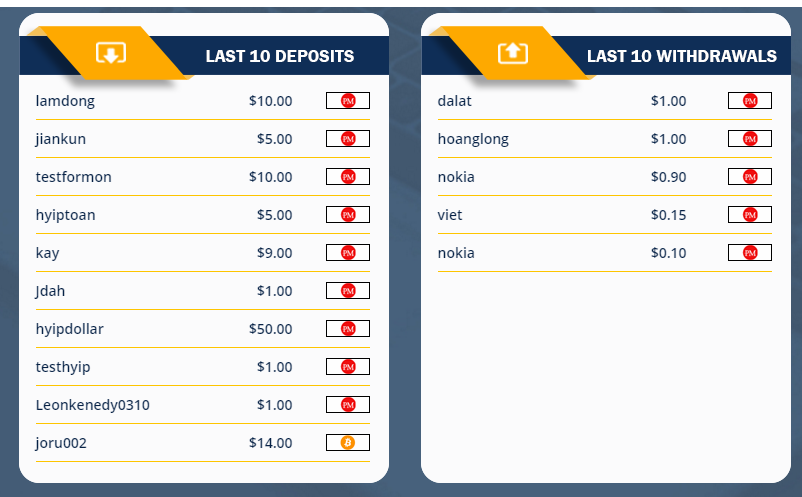This screenshot has width=802, height=497.
Task: Click the $50.00 deposit amount
Action: click(270, 329)
